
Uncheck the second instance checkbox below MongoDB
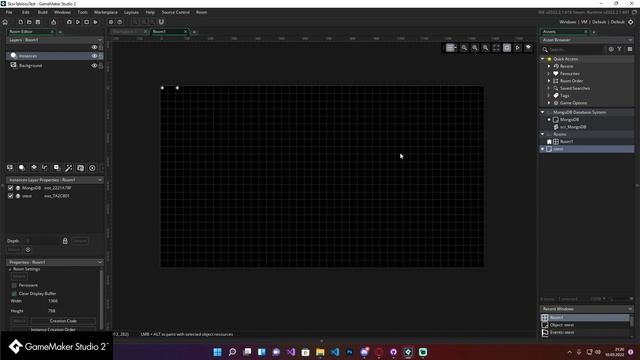(11, 196)
